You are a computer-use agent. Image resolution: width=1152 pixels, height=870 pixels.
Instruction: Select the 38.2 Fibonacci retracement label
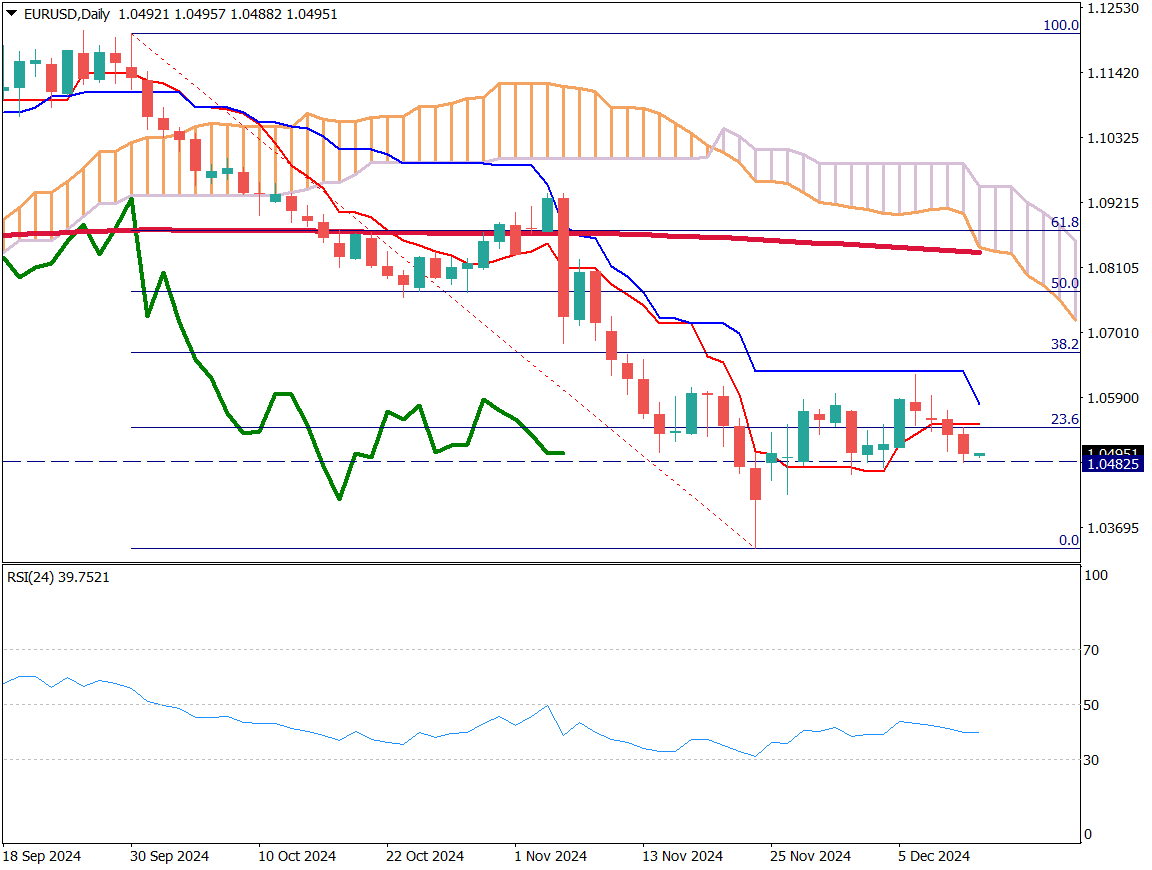(1064, 344)
